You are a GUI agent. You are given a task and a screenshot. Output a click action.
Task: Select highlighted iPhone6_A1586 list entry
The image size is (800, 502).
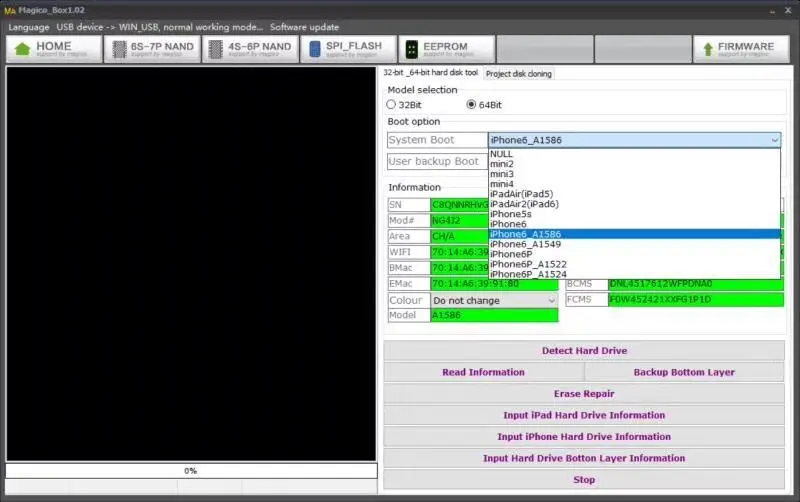[x=634, y=234]
